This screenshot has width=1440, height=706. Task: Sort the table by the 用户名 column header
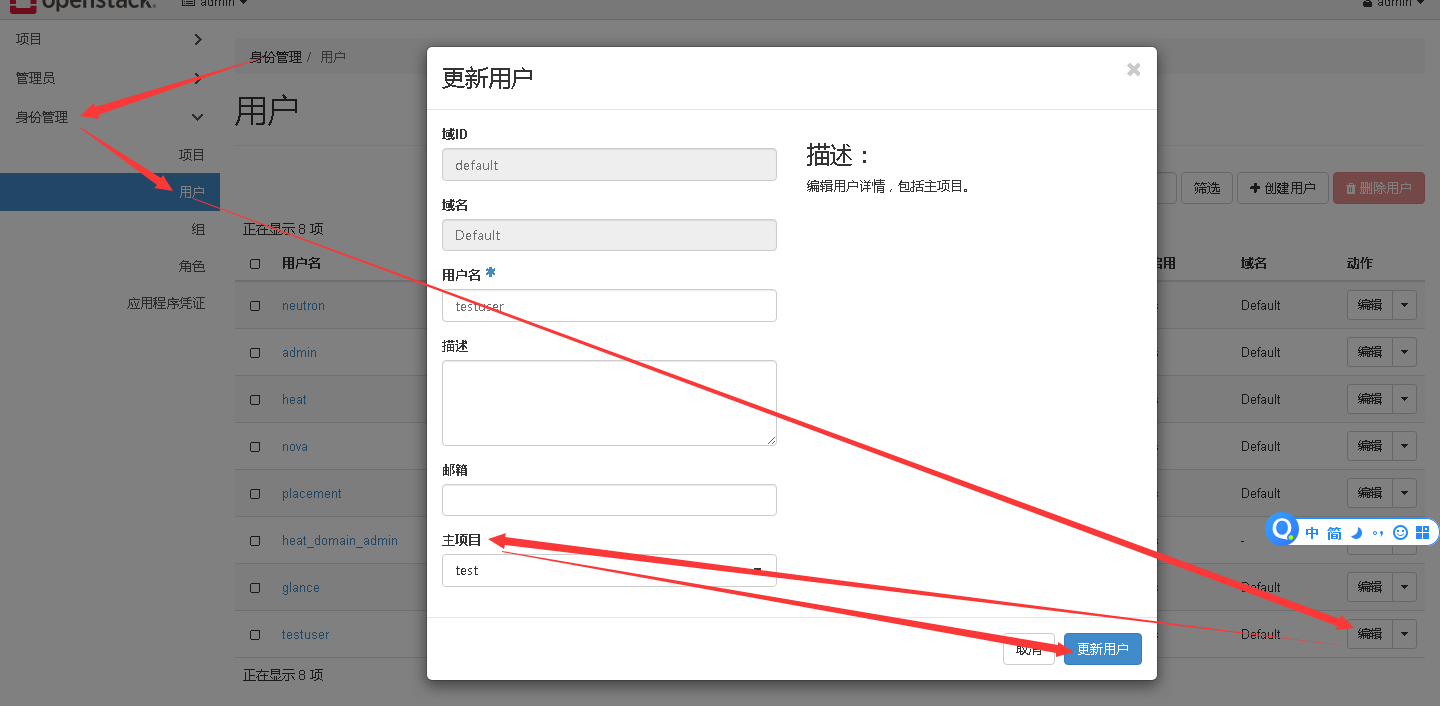(x=301, y=264)
